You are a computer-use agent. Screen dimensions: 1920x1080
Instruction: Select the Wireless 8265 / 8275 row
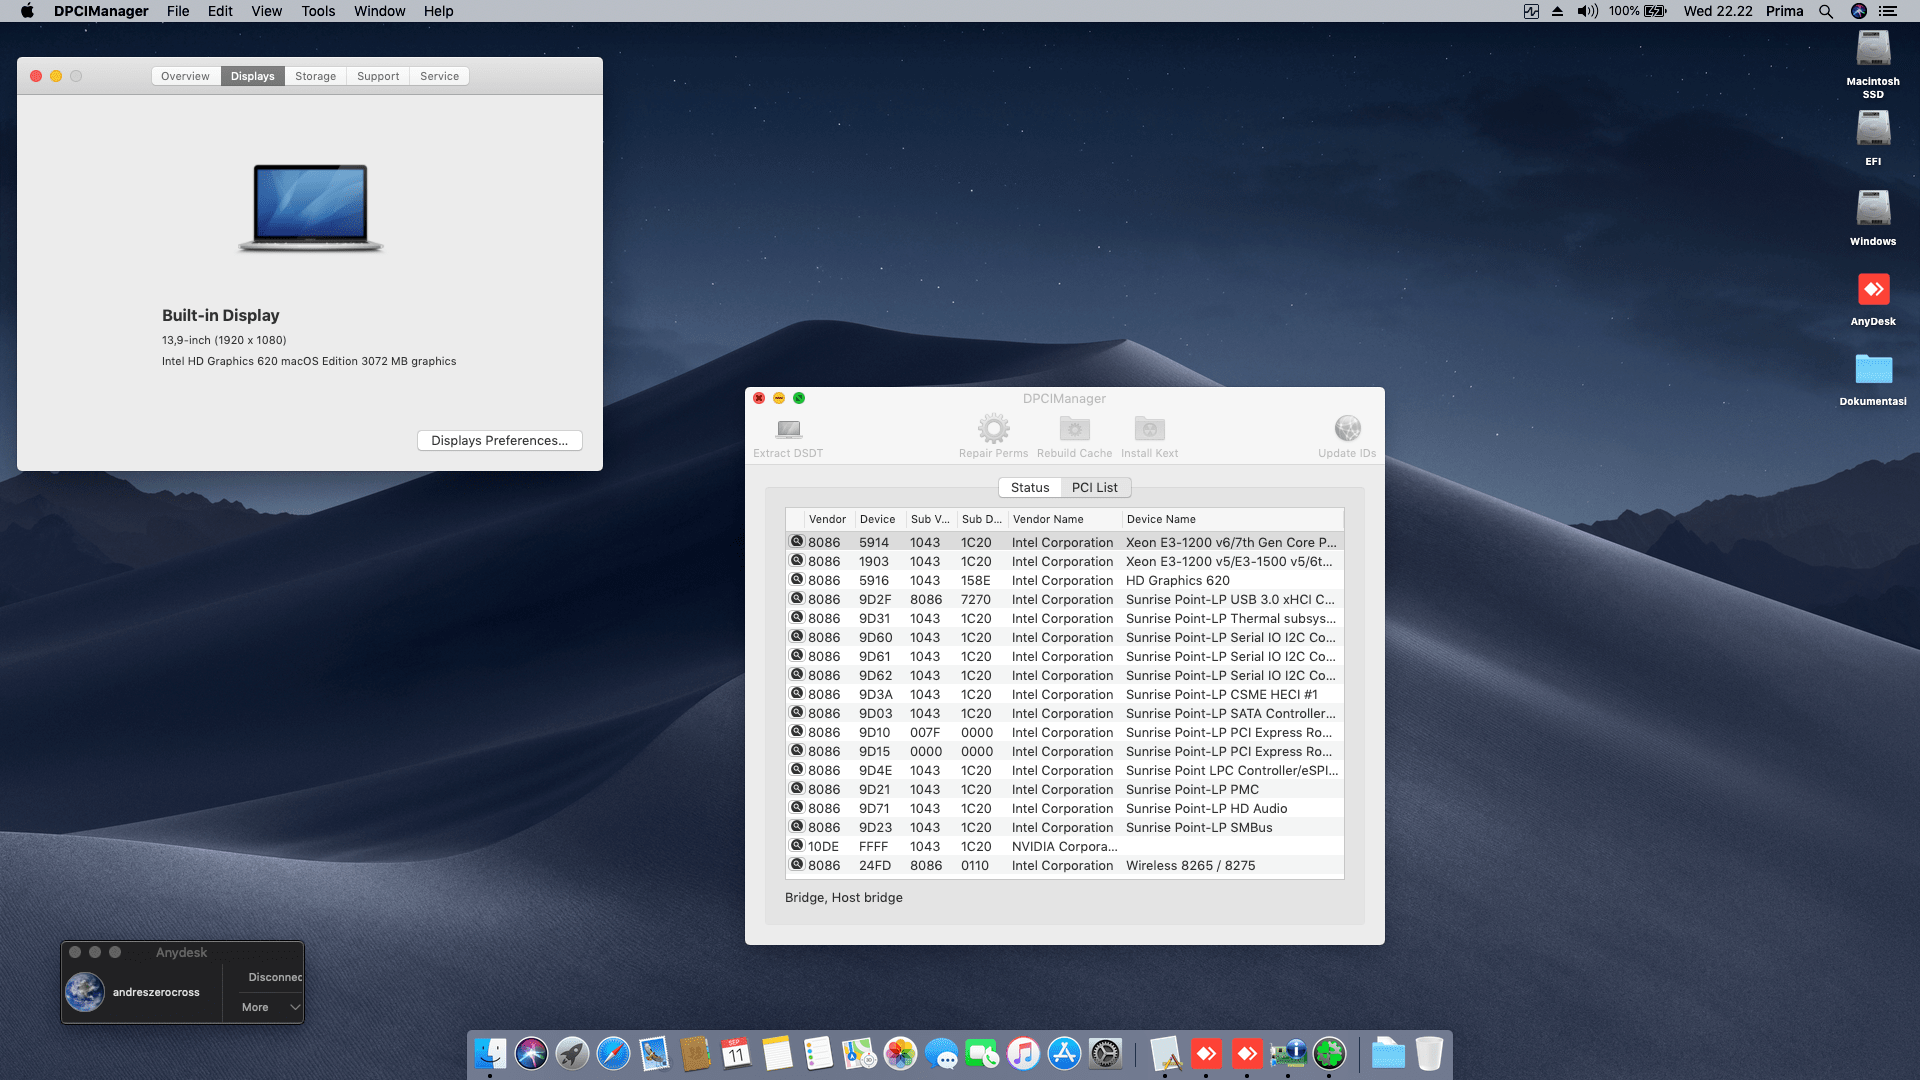[x=1189, y=866]
